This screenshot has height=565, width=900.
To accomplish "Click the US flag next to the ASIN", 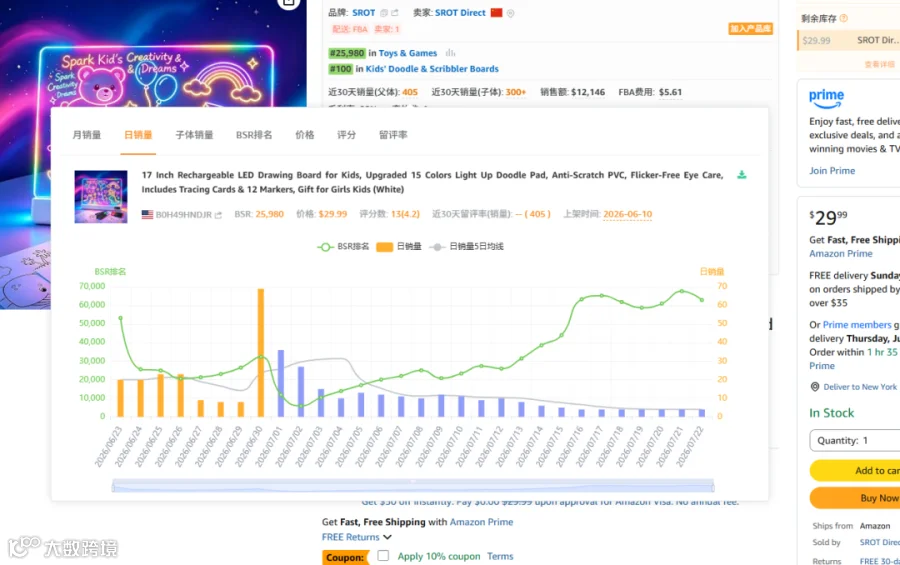I will (x=148, y=214).
